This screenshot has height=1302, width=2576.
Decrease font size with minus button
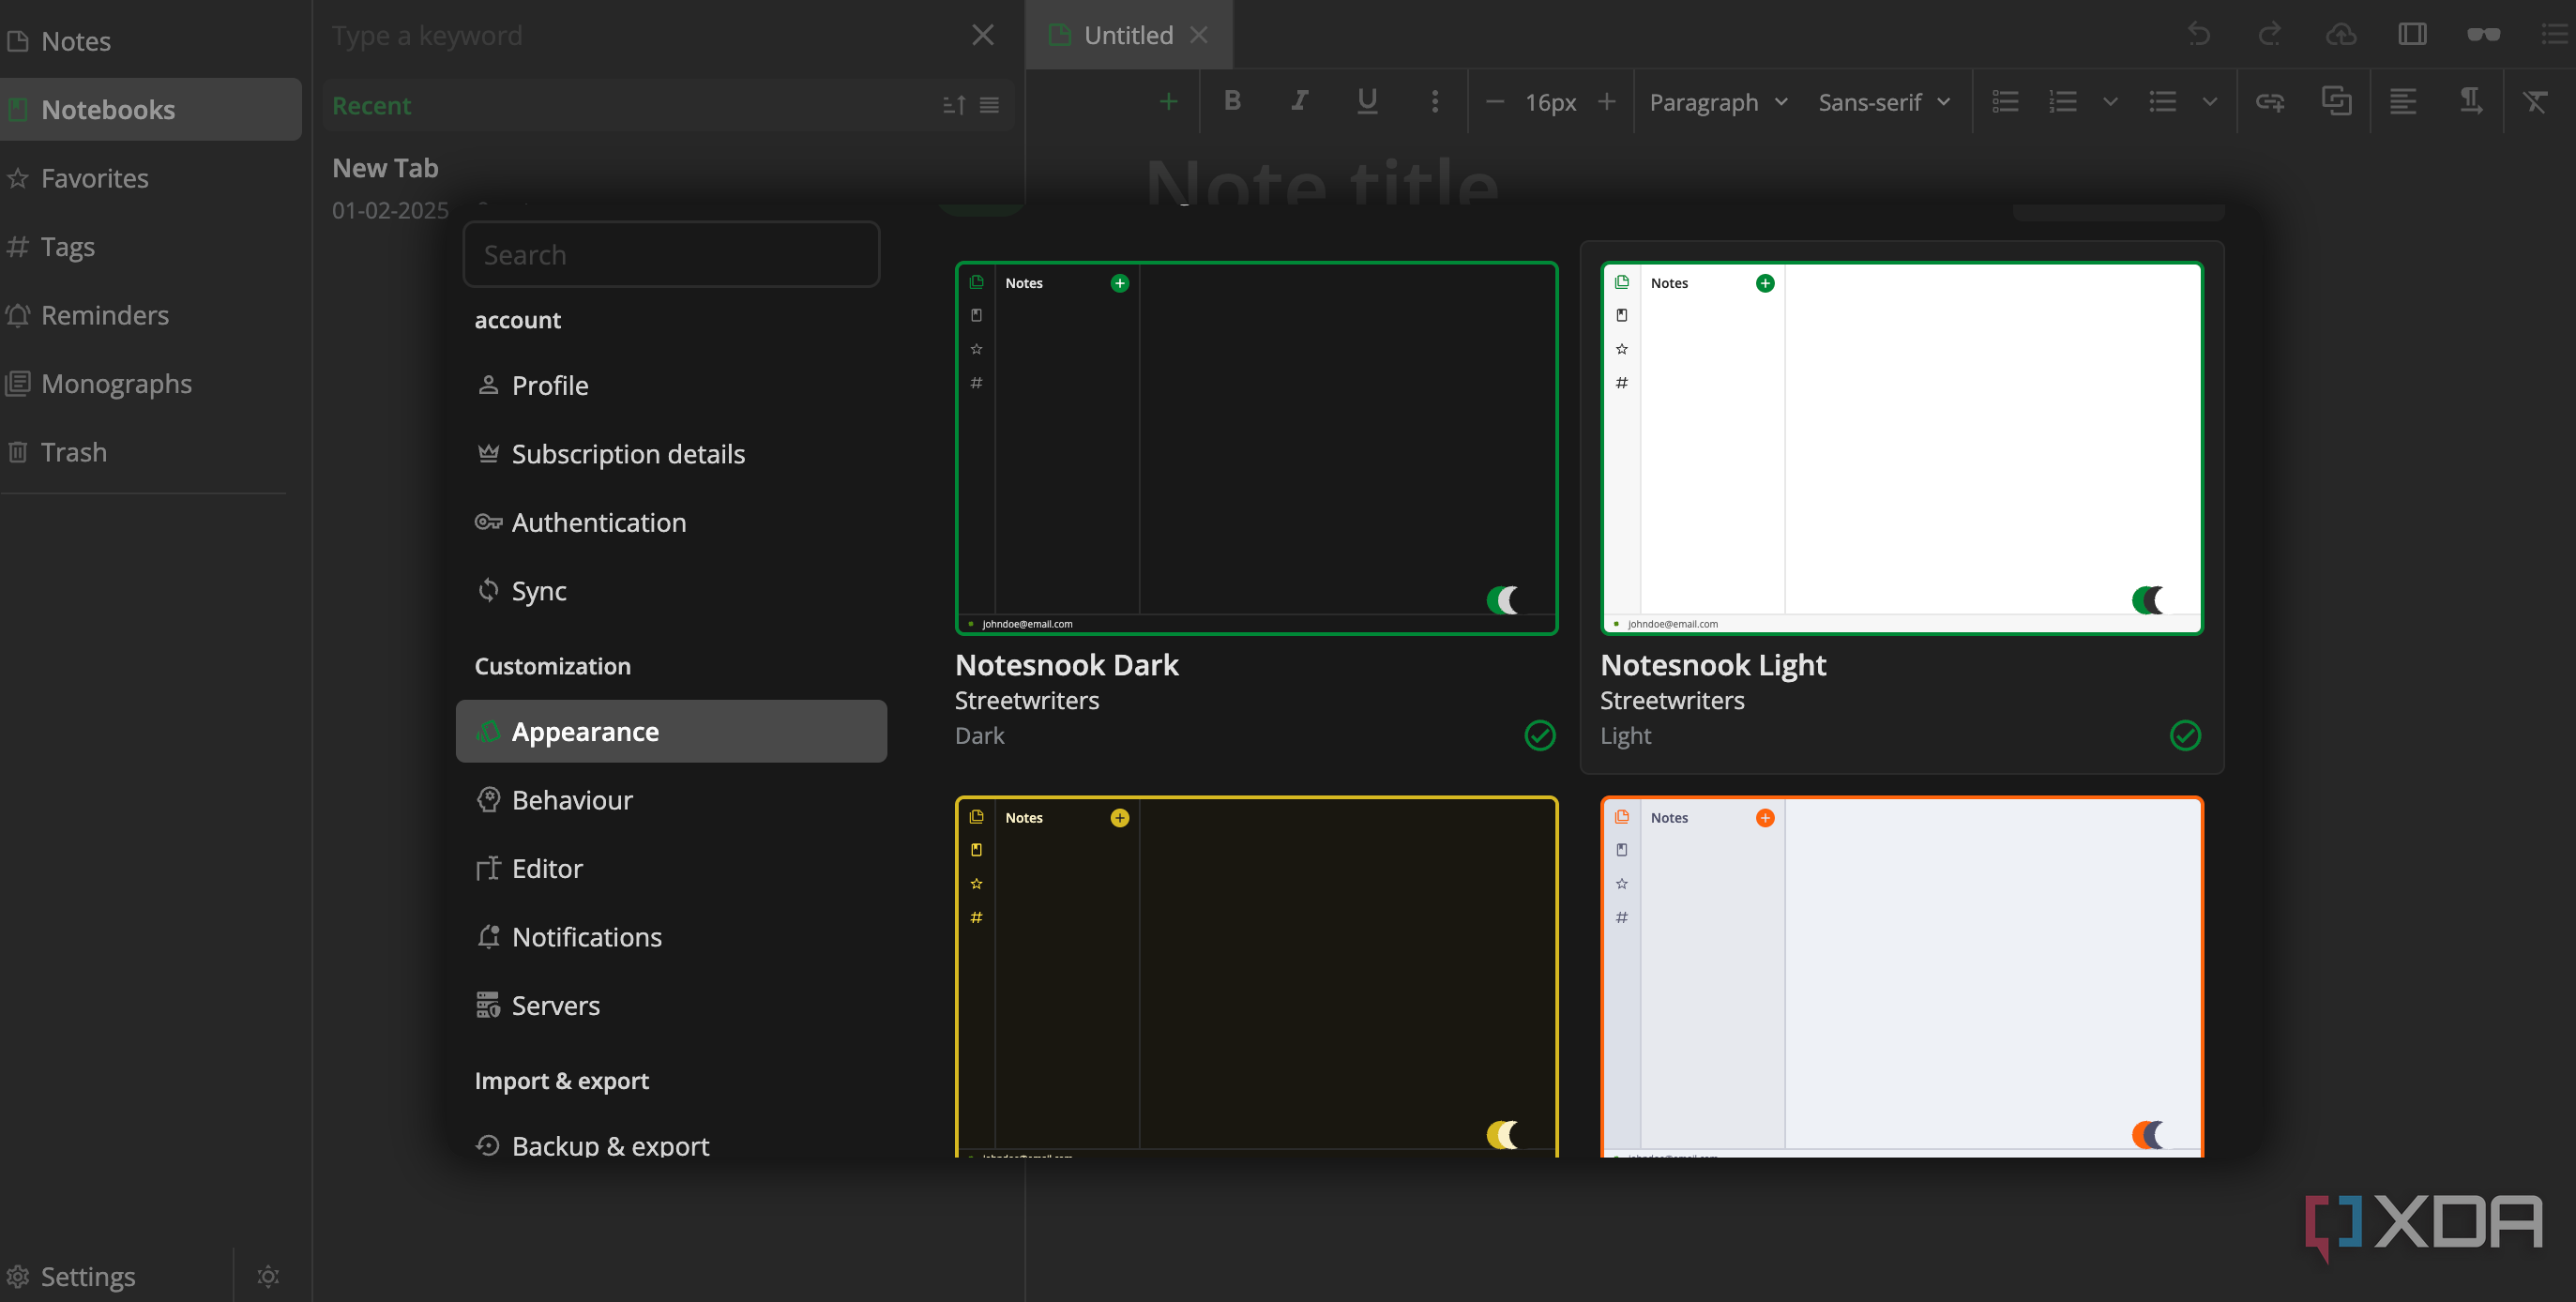(x=1495, y=101)
